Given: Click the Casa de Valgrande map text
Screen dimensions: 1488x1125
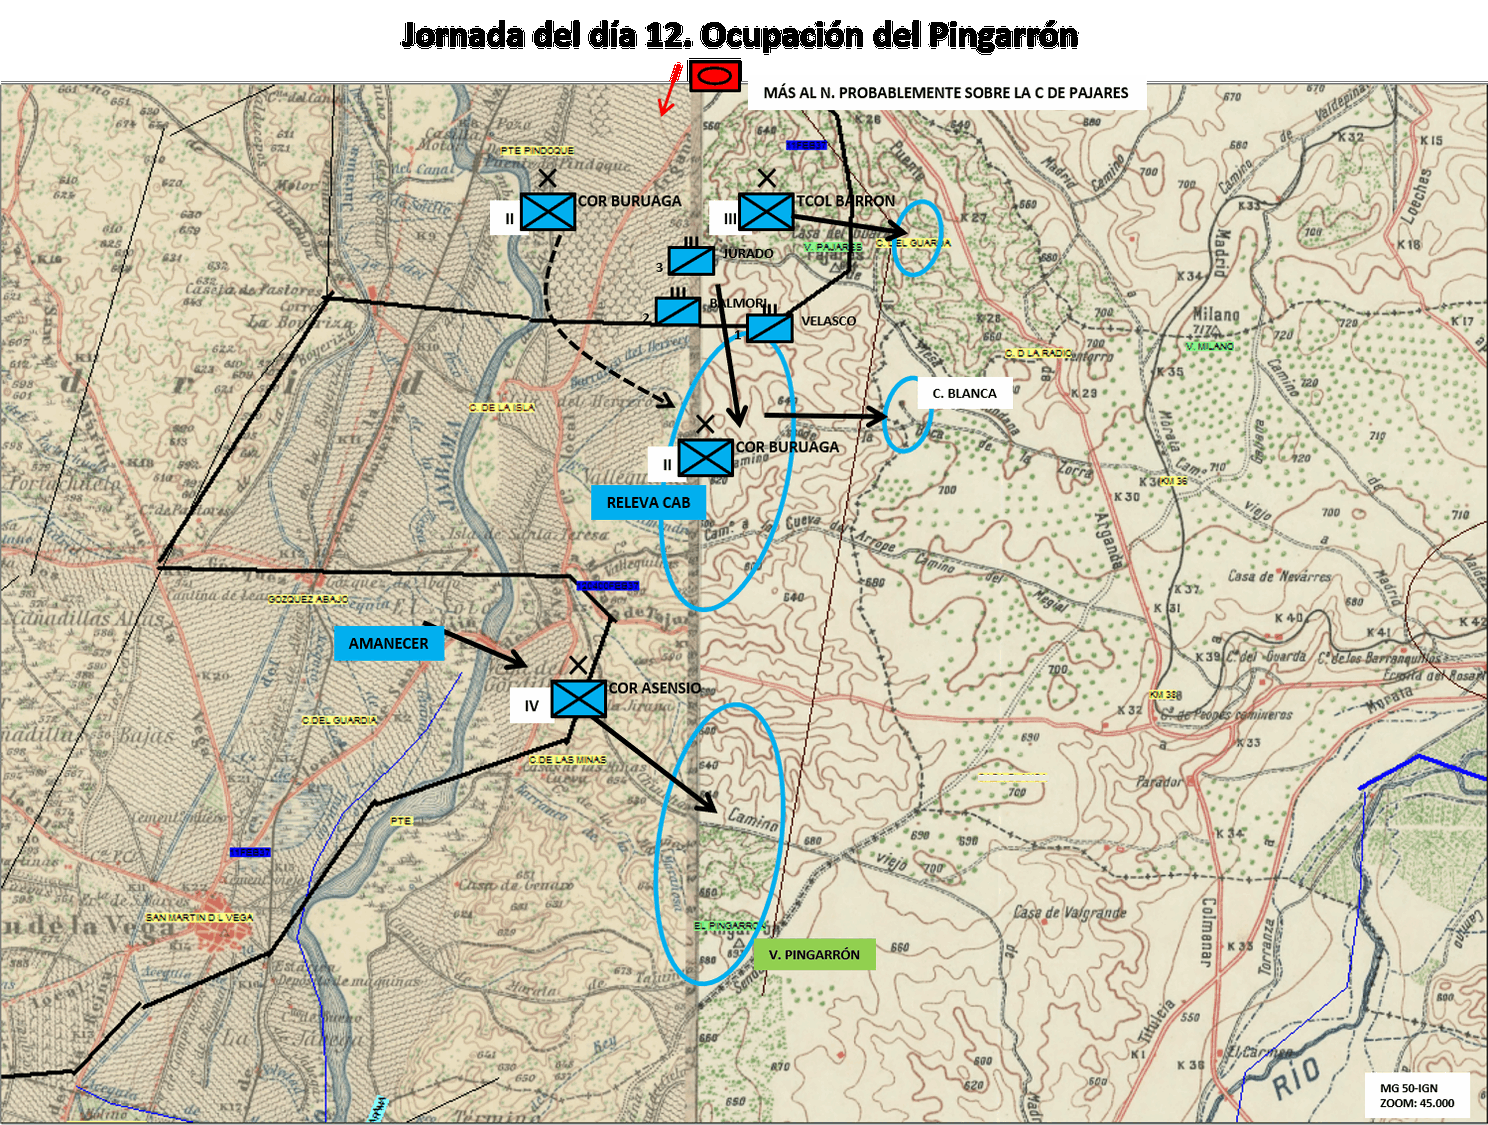Looking at the screenshot, I should coord(1070,912).
